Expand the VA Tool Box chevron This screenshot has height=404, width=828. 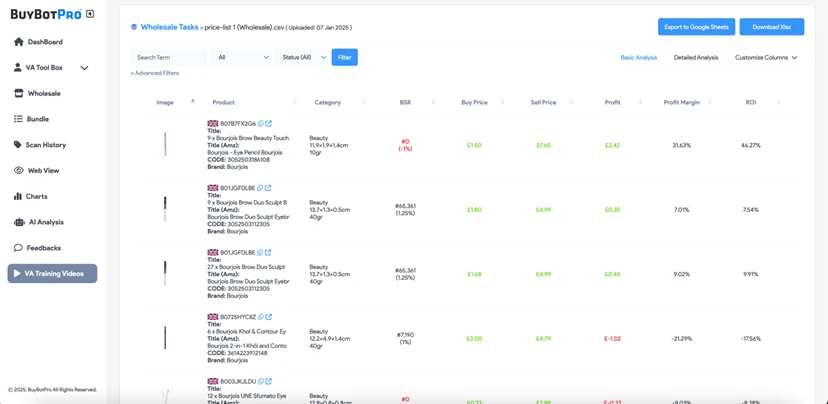(84, 68)
